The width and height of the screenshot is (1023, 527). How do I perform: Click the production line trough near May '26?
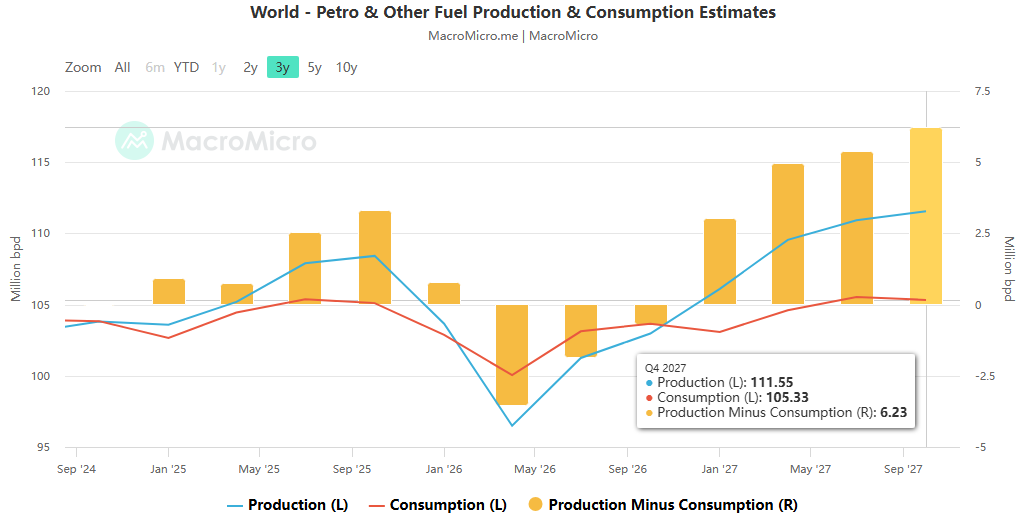[x=512, y=425]
